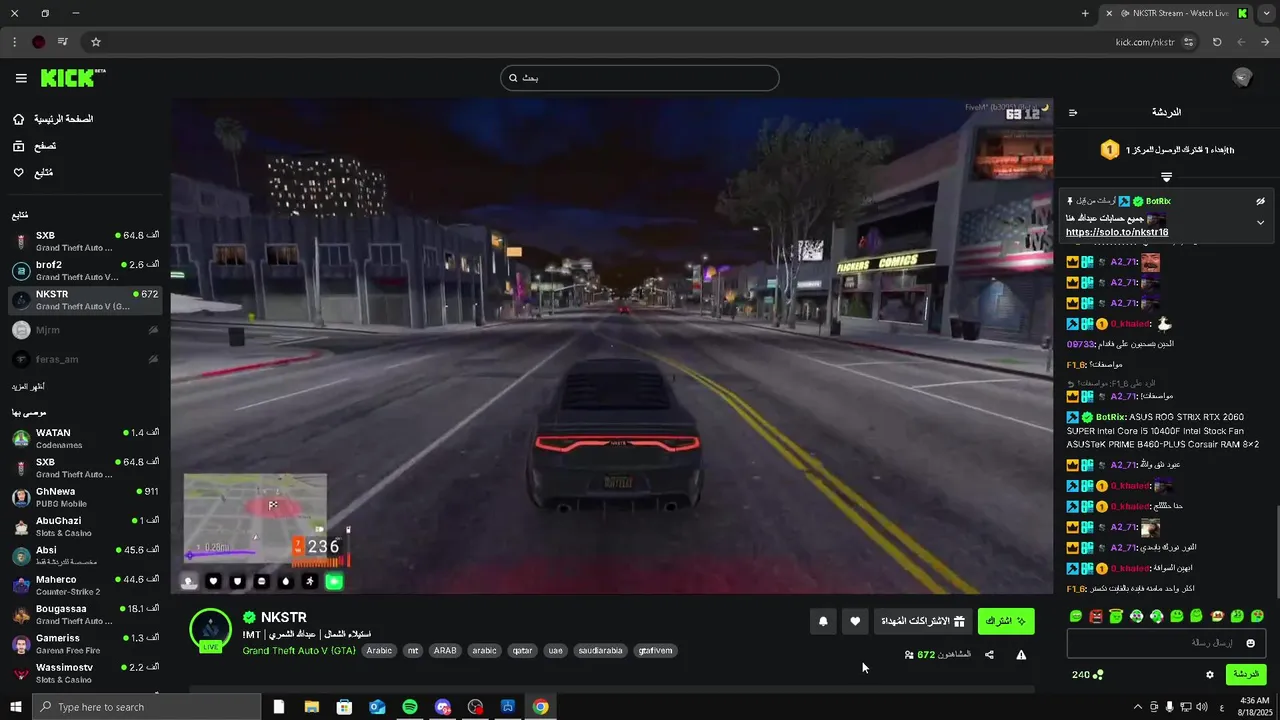Open AbuGhazi Slots & Casino channel
This screenshot has width=1280, height=720.
point(85,526)
